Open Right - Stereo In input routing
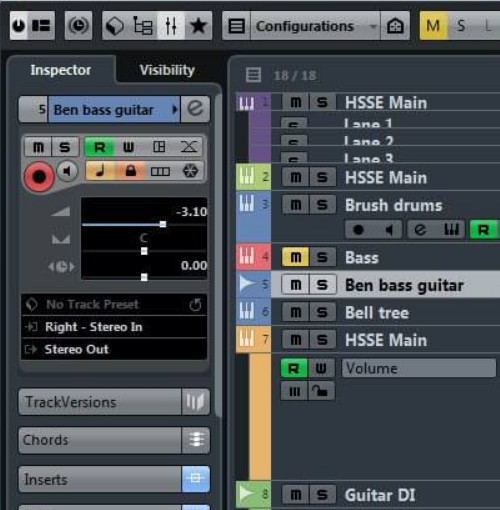 [x=114, y=327]
